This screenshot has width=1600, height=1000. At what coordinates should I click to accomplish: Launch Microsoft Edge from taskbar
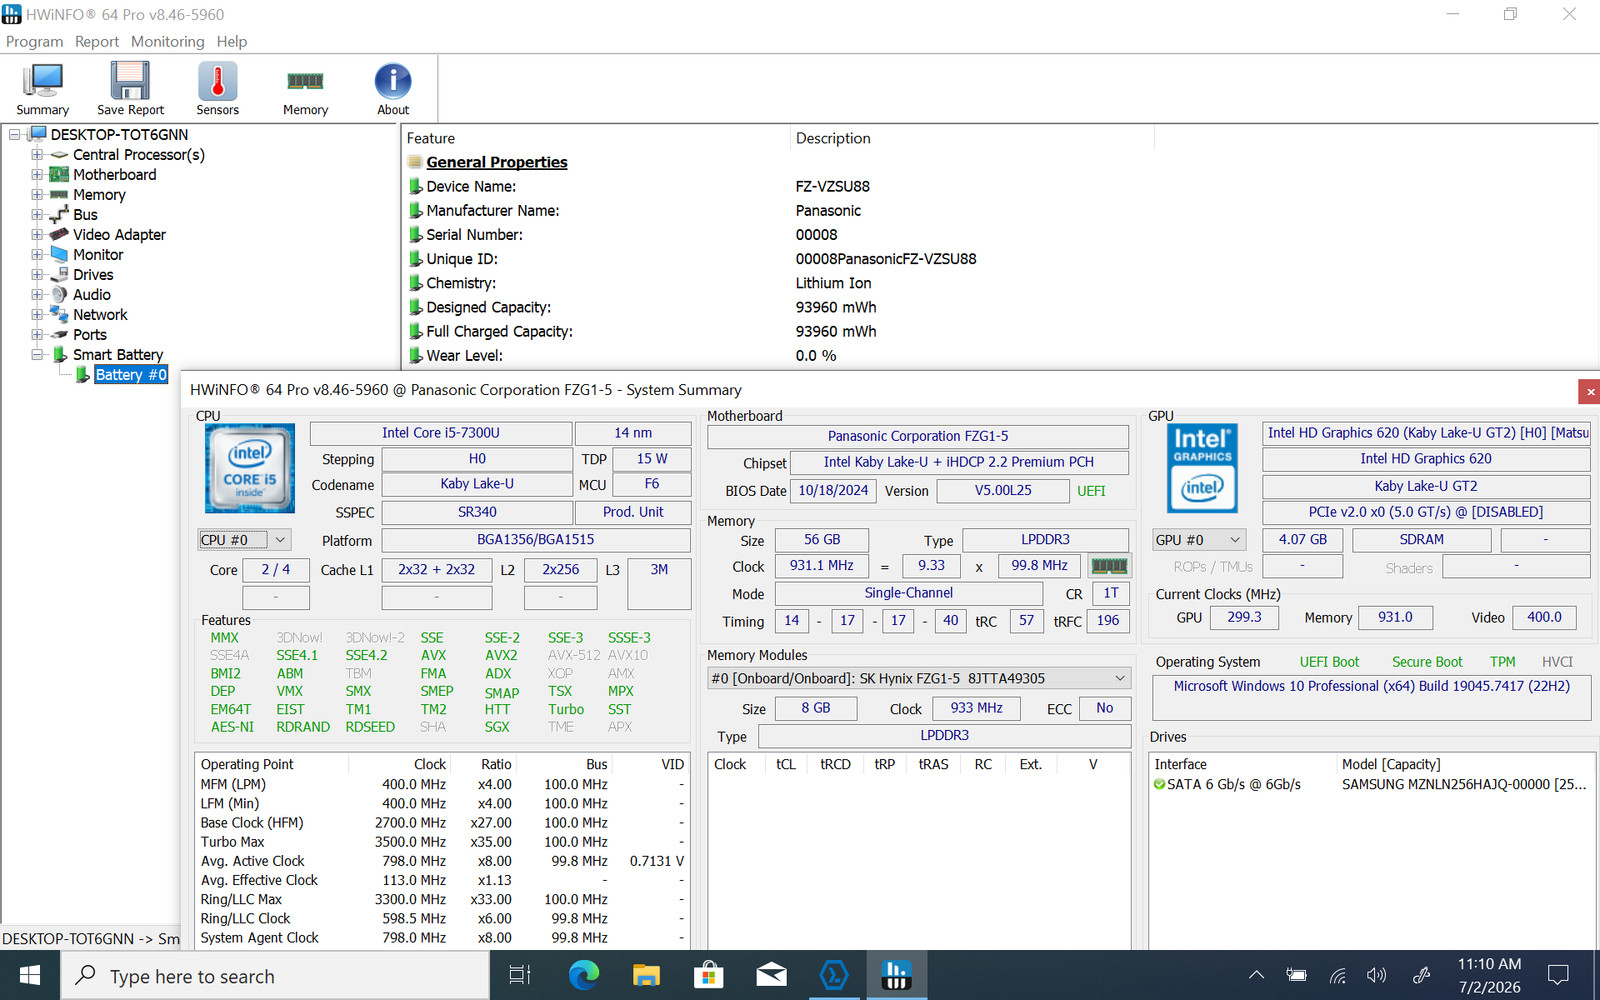pos(584,975)
